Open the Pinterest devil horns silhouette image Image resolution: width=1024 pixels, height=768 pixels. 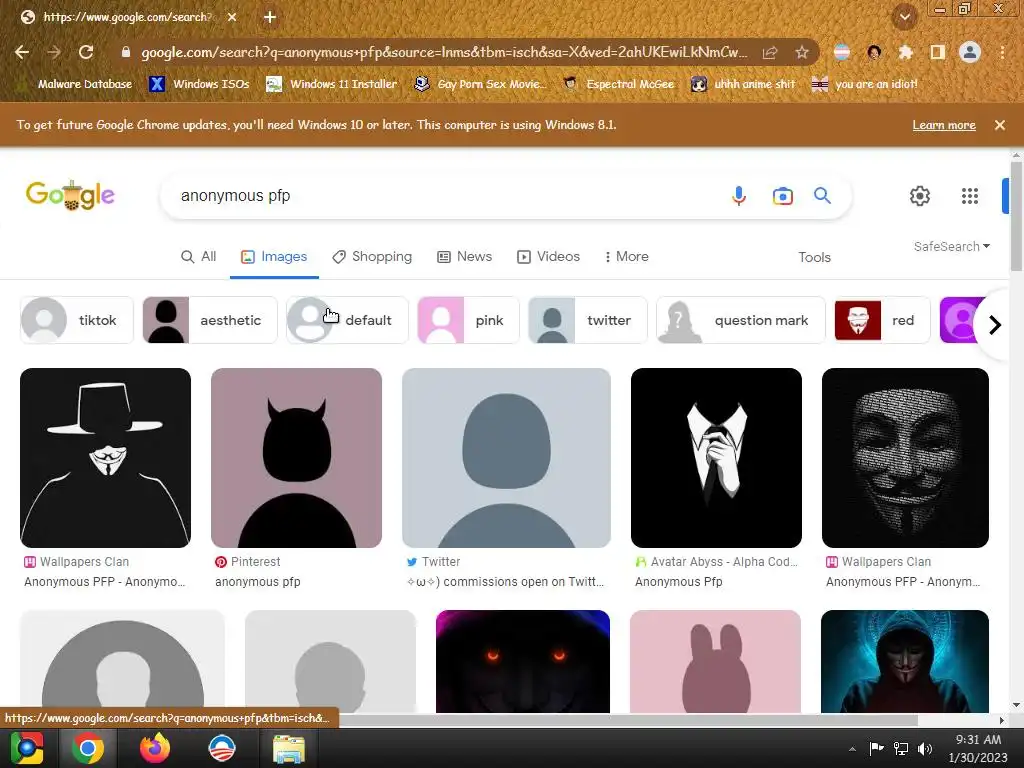point(296,458)
